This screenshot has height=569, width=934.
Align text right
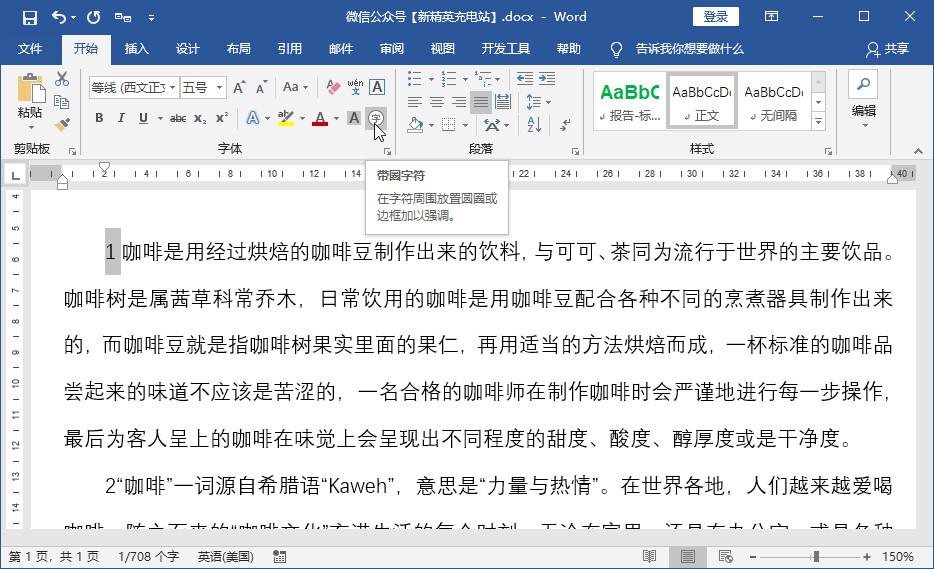[x=459, y=102]
